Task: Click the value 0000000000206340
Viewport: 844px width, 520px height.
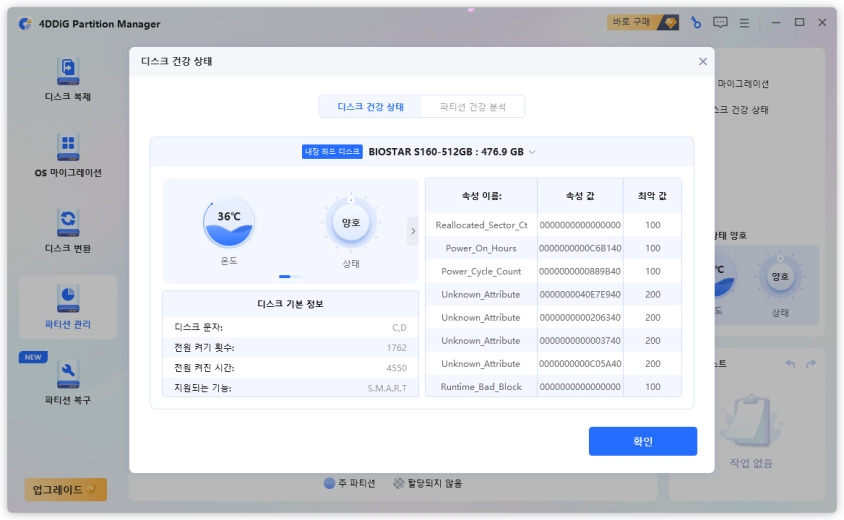Action: [580, 318]
